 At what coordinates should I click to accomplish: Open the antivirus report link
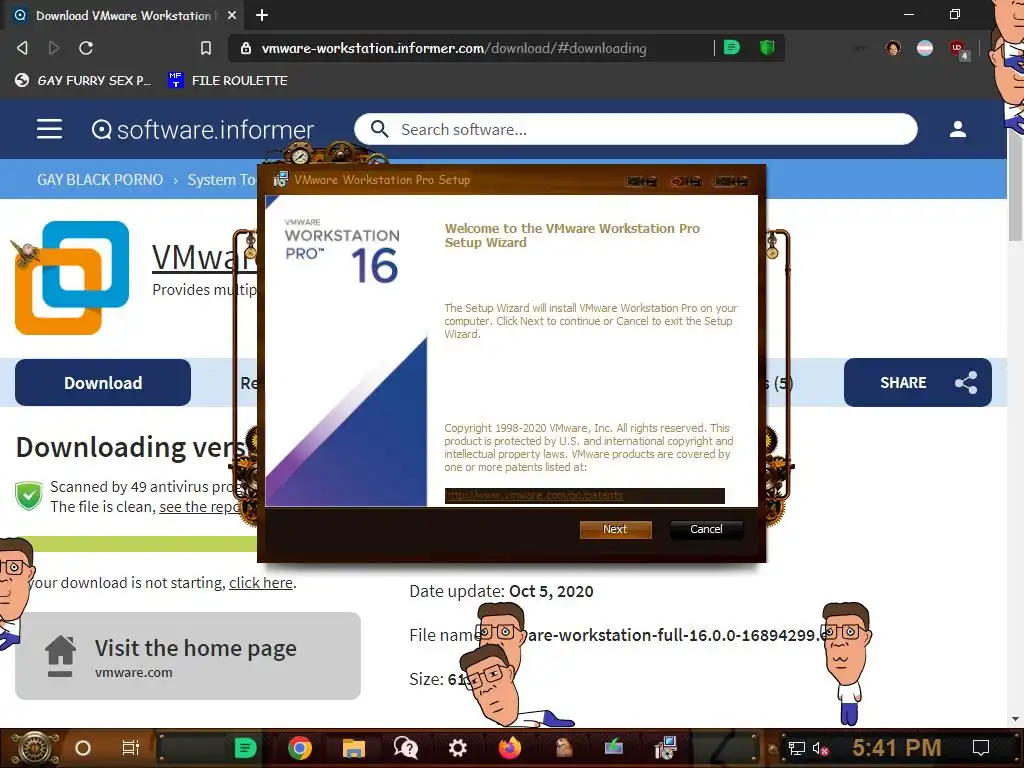[200, 507]
